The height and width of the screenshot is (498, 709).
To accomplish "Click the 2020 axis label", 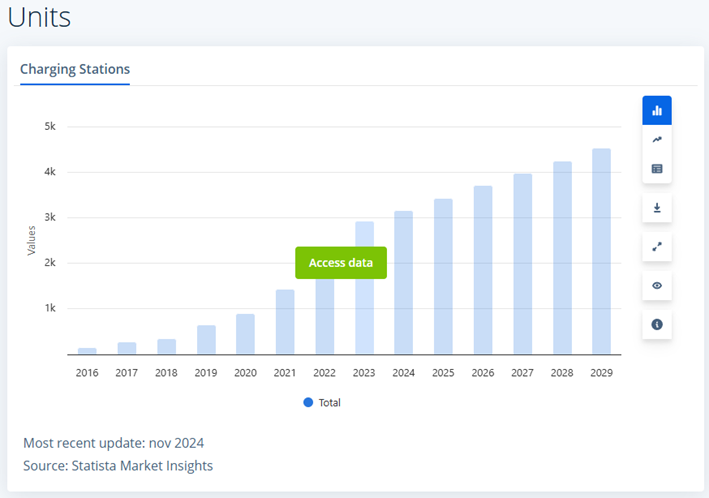I will point(245,373).
